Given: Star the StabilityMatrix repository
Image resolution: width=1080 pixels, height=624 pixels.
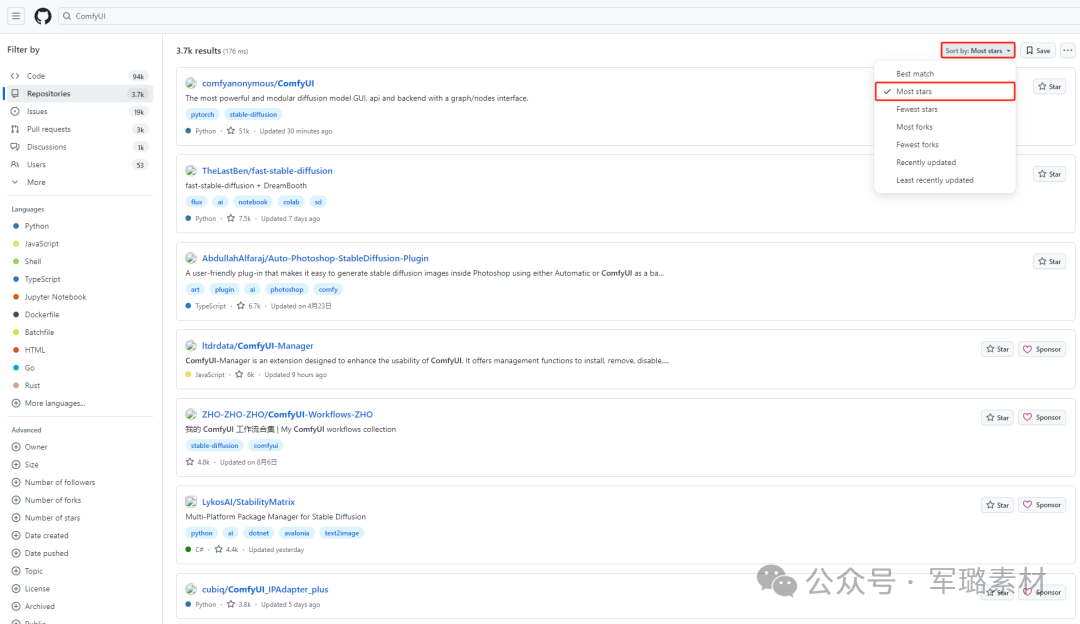Looking at the screenshot, I should tap(997, 505).
